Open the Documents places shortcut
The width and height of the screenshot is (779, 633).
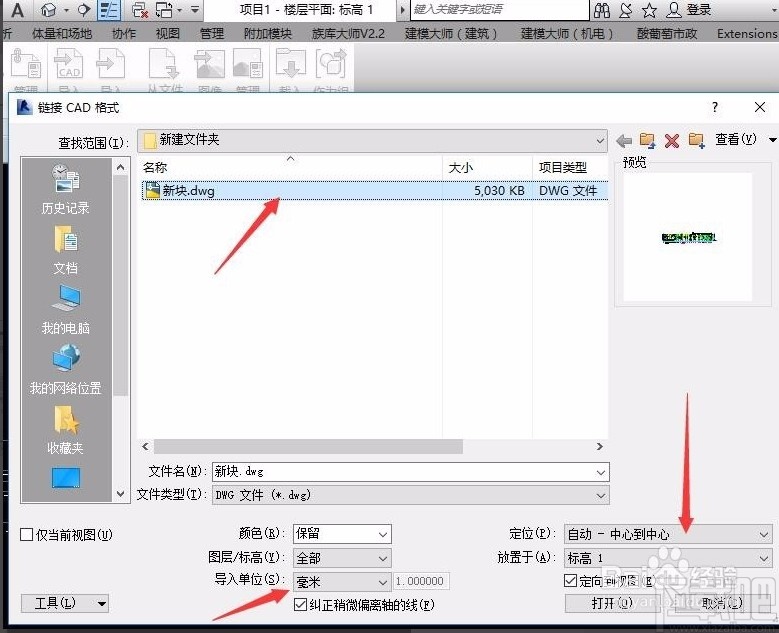(x=66, y=250)
